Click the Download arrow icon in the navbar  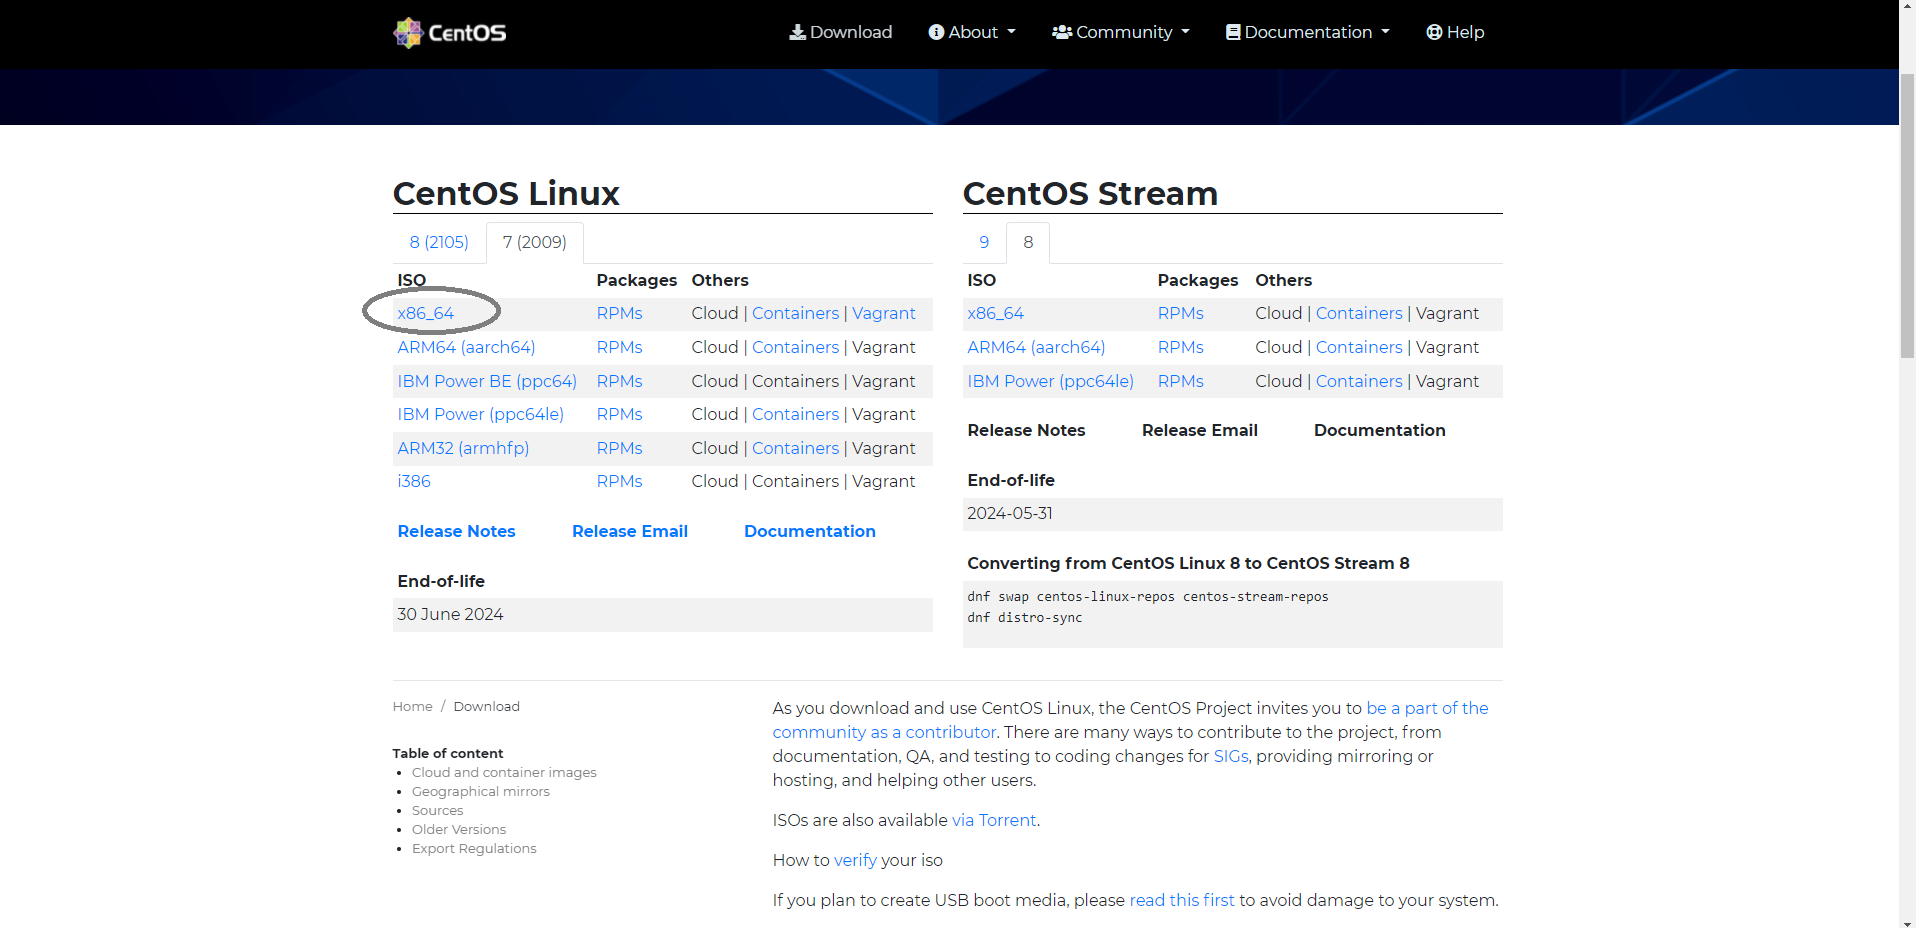coord(797,32)
